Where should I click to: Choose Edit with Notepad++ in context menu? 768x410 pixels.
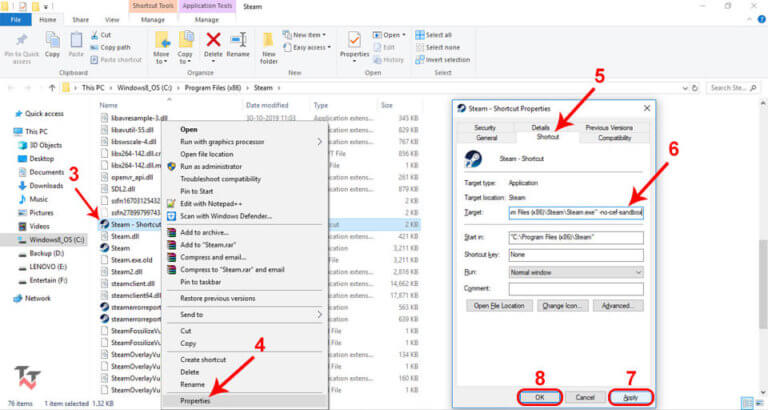click(x=211, y=204)
